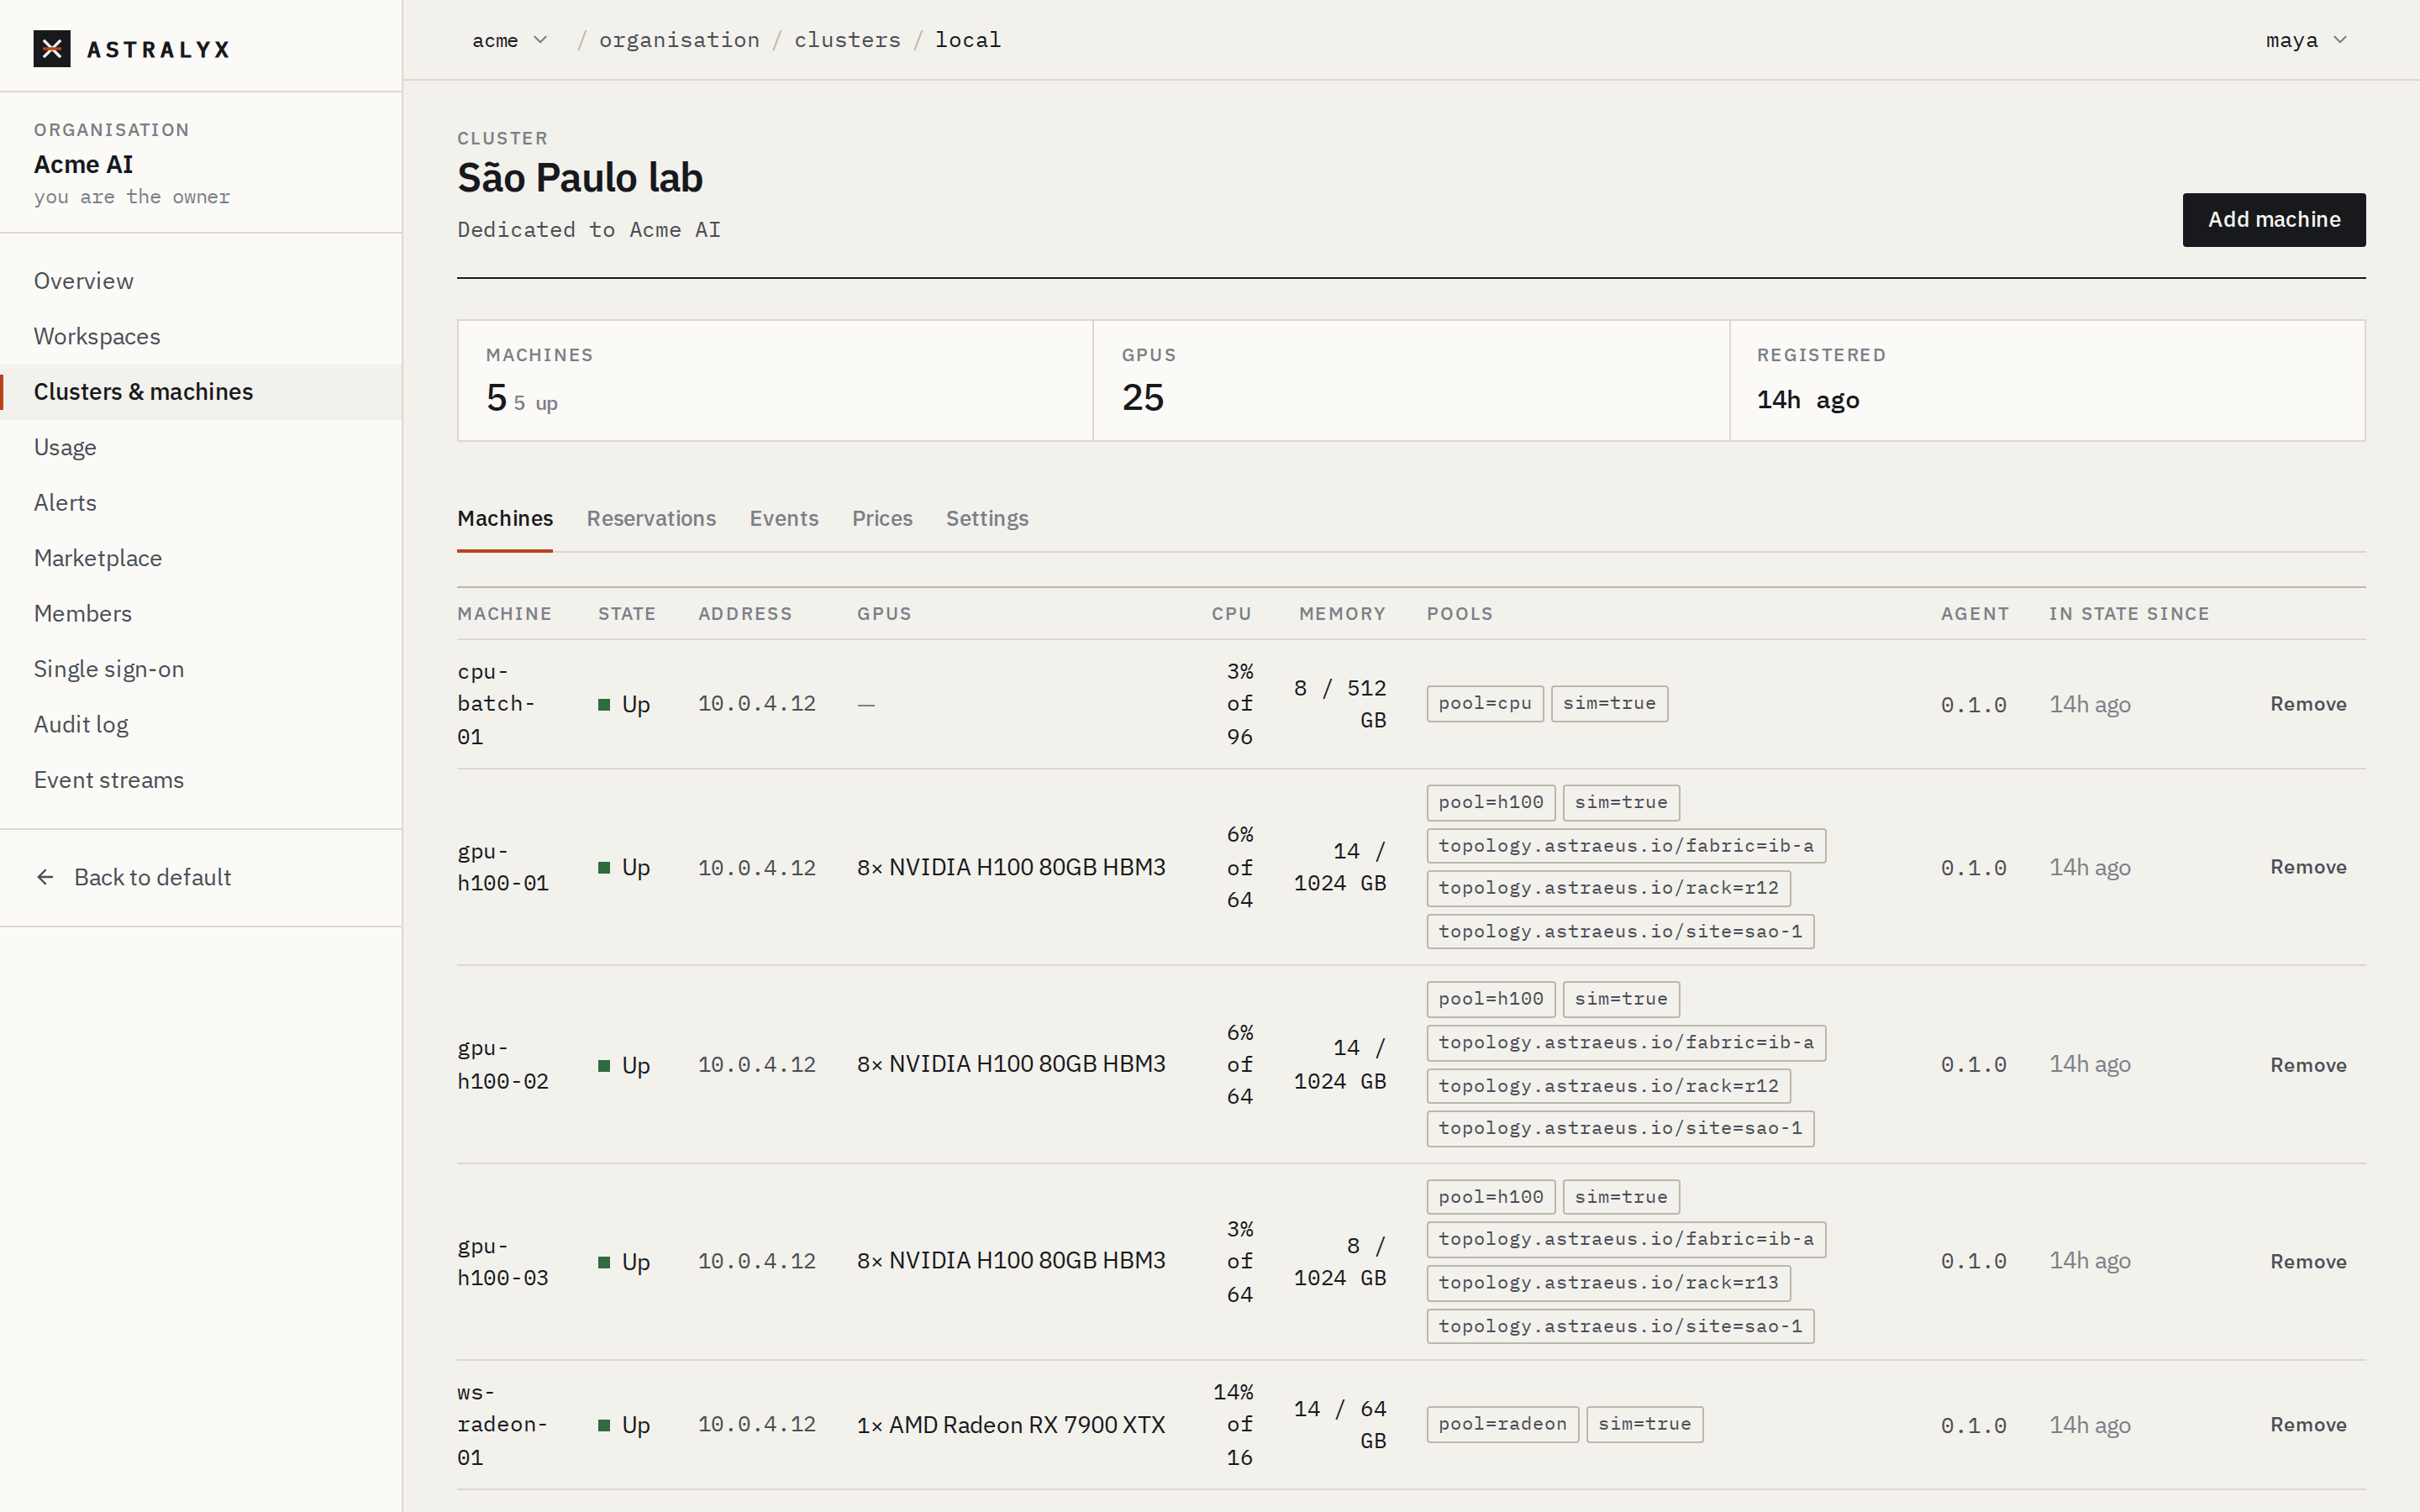Click the organisation breadcrumb link

tap(679, 40)
